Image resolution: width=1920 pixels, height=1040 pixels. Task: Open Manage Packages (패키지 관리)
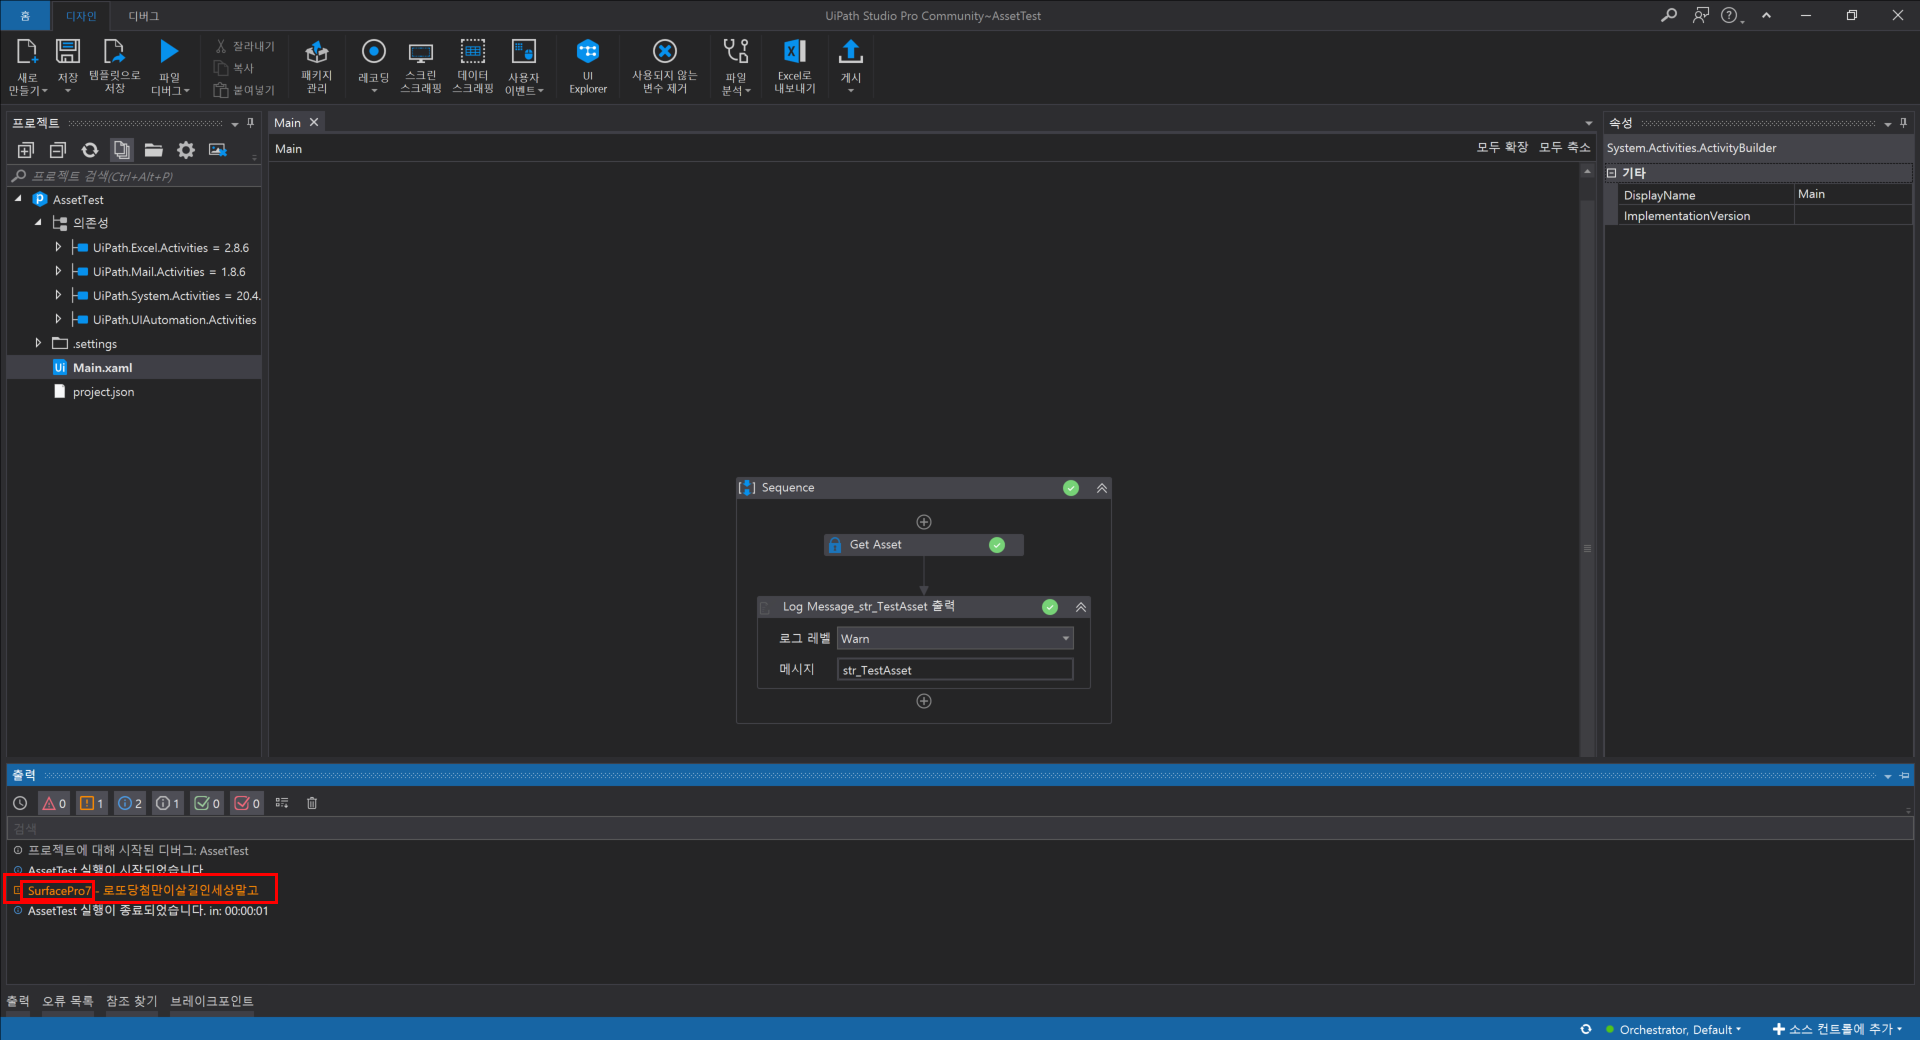click(316, 66)
